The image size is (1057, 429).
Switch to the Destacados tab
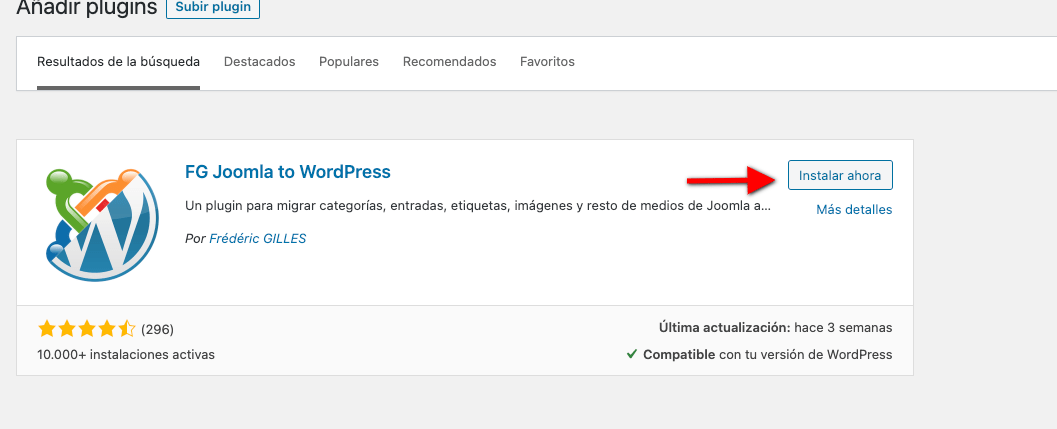pos(260,62)
